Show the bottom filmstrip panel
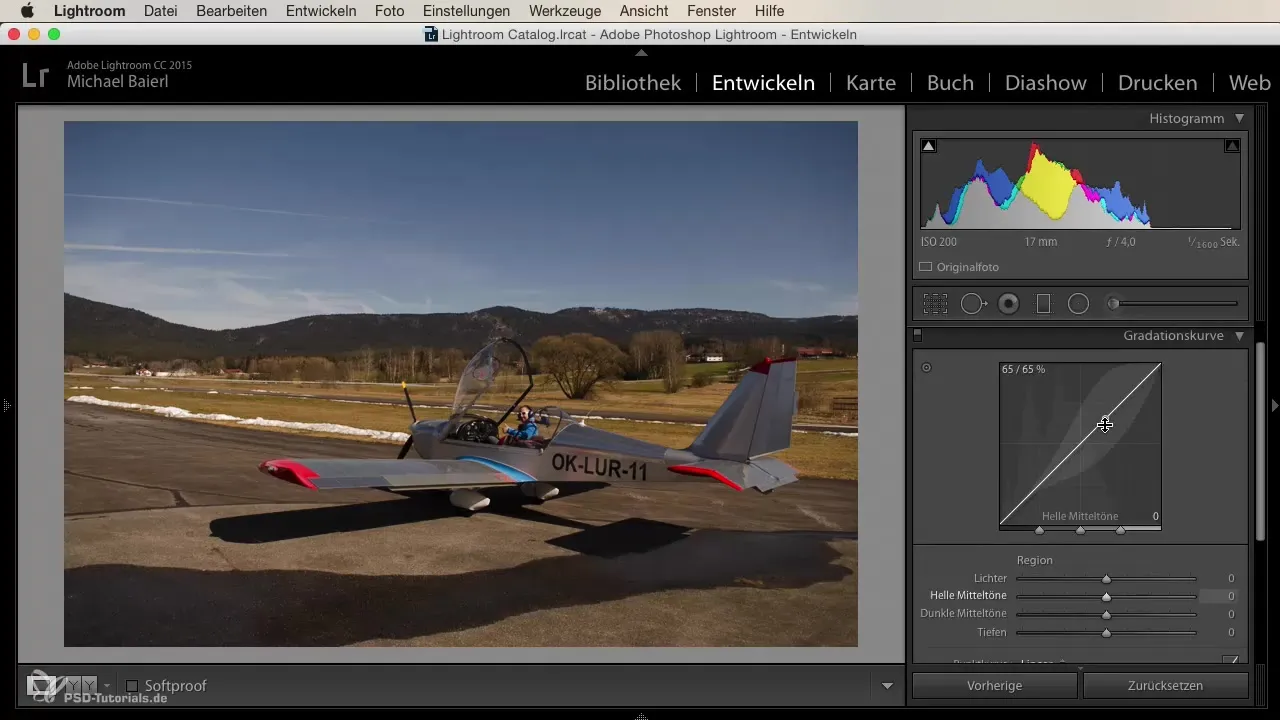Image resolution: width=1280 pixels, height=720 pixels. (641, 715)
